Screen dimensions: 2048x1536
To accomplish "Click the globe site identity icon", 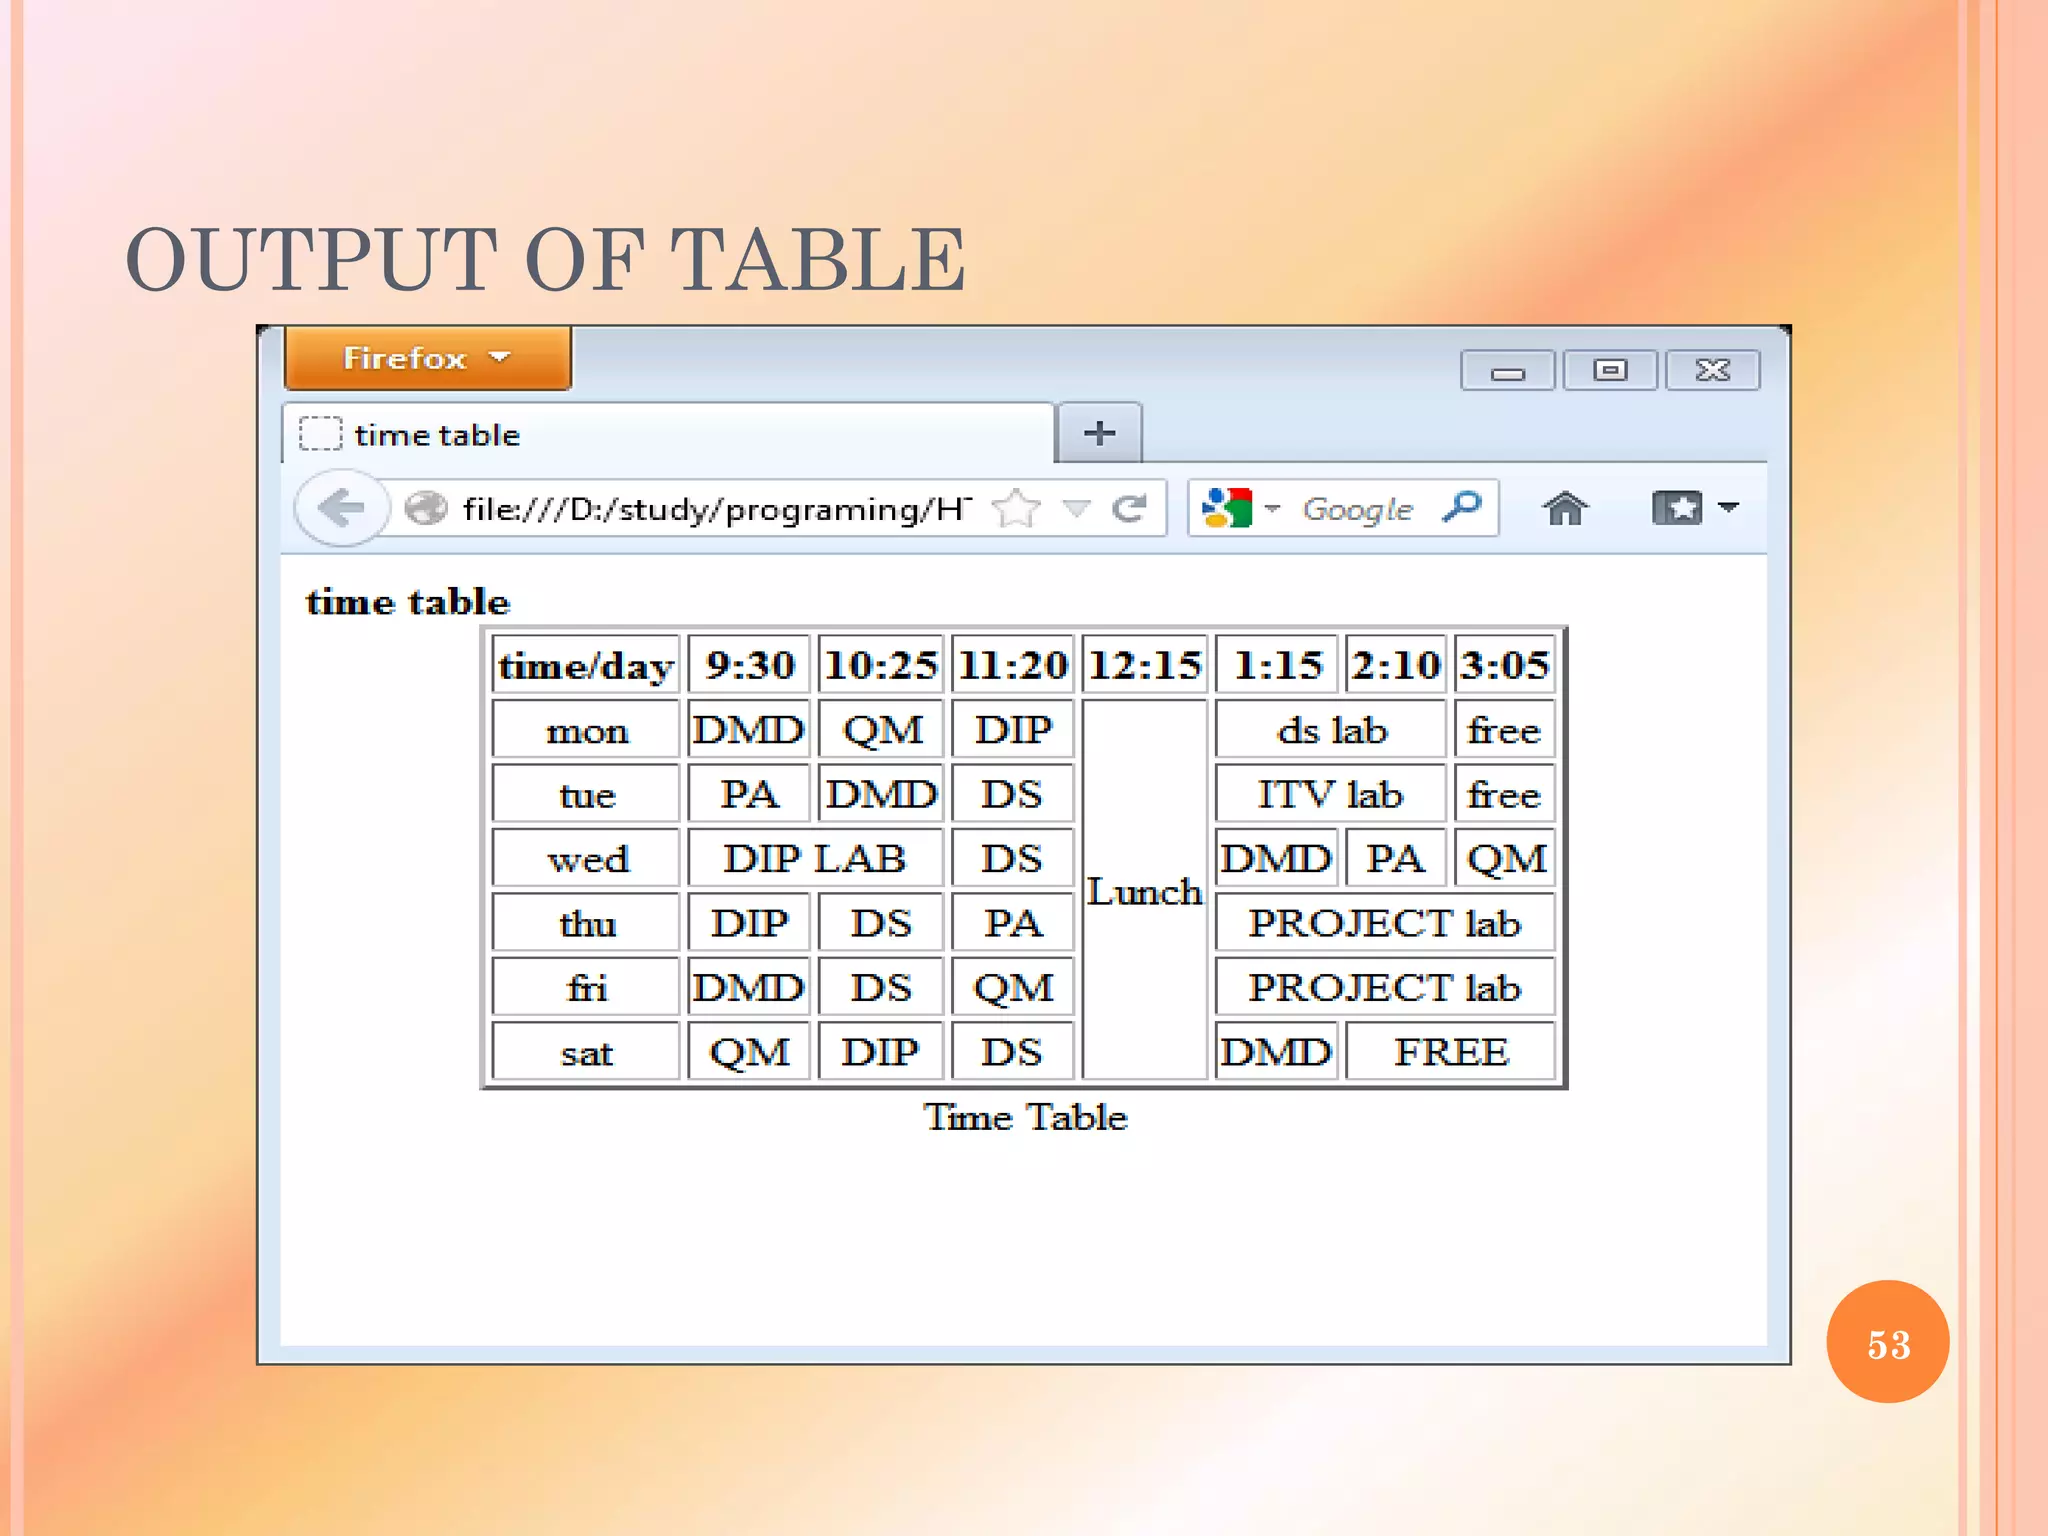I will [x=426, y=509].
